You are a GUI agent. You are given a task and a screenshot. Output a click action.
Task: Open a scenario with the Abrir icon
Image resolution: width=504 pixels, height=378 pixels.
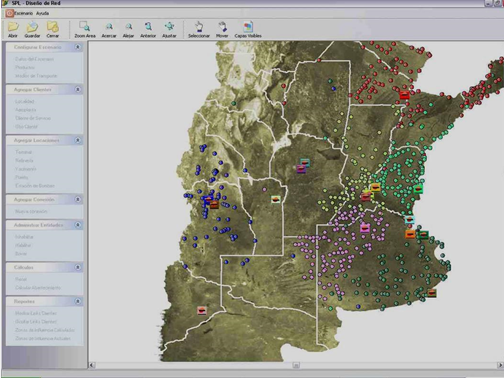pos(13,29)
